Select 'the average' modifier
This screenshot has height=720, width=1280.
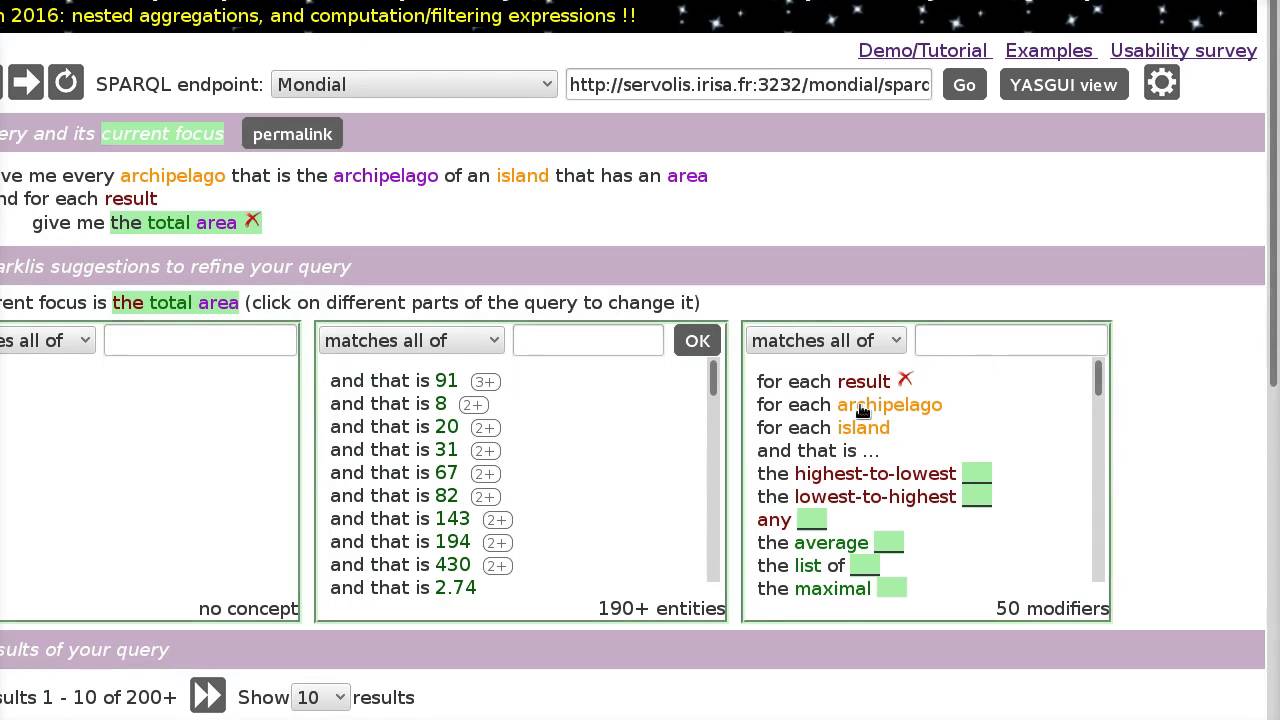(x=830, y=542)
